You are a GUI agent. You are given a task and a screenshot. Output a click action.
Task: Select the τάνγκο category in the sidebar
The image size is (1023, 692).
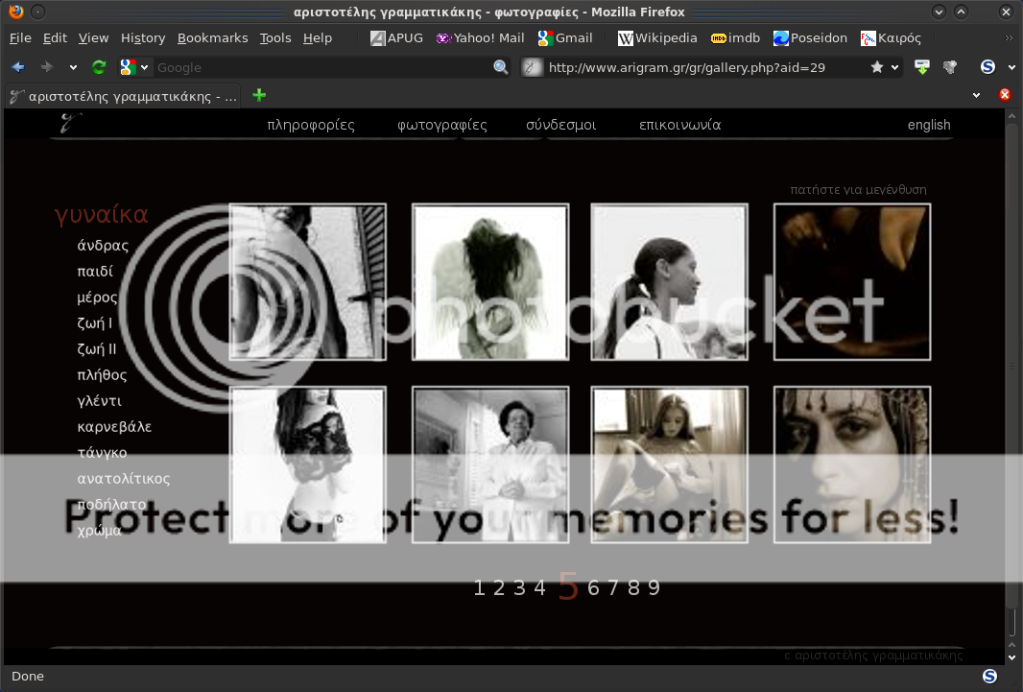[x=102, y=452]
